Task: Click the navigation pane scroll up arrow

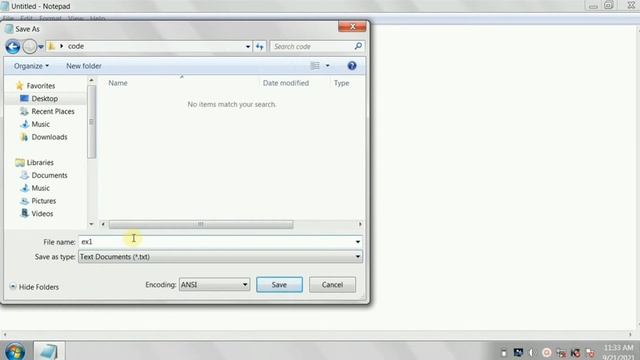Action: click(x=91, y=80)
